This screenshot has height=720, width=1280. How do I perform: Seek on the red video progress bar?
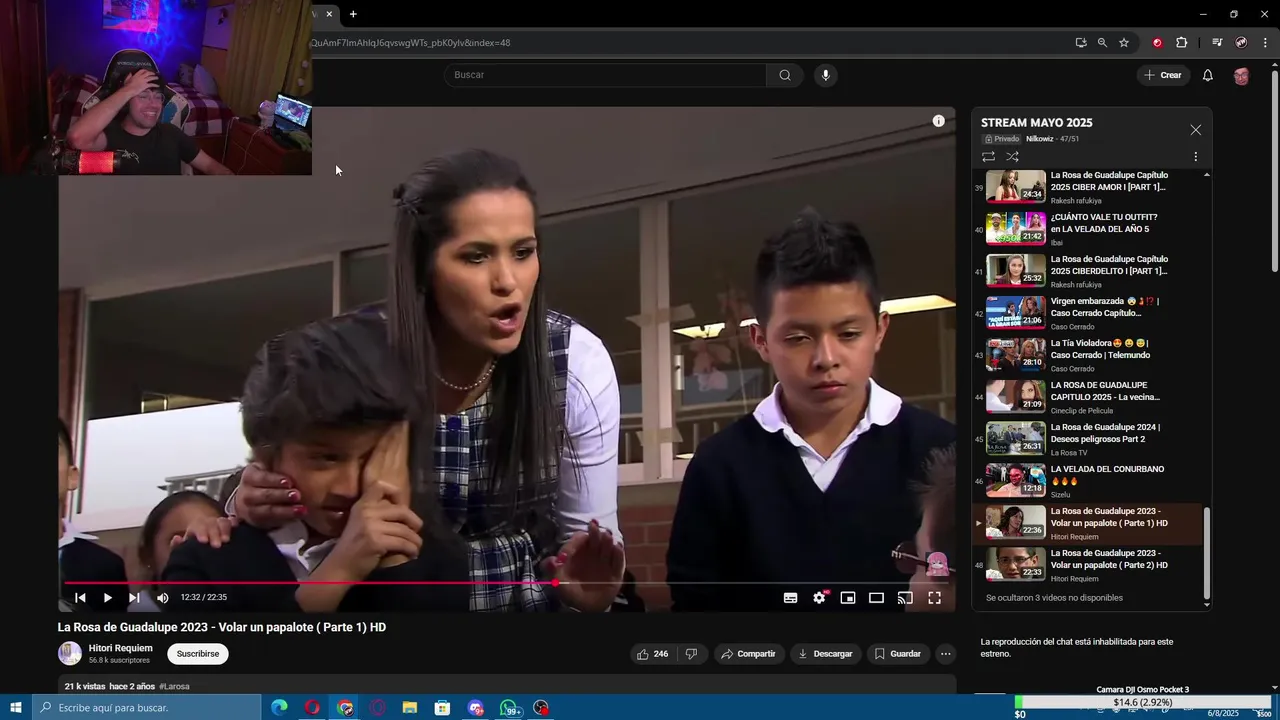505,582
